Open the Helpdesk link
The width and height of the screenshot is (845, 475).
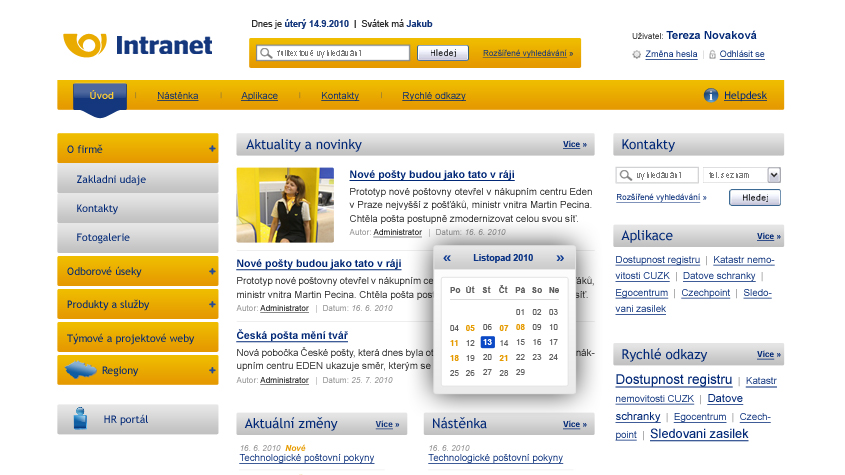coord(745,95)
